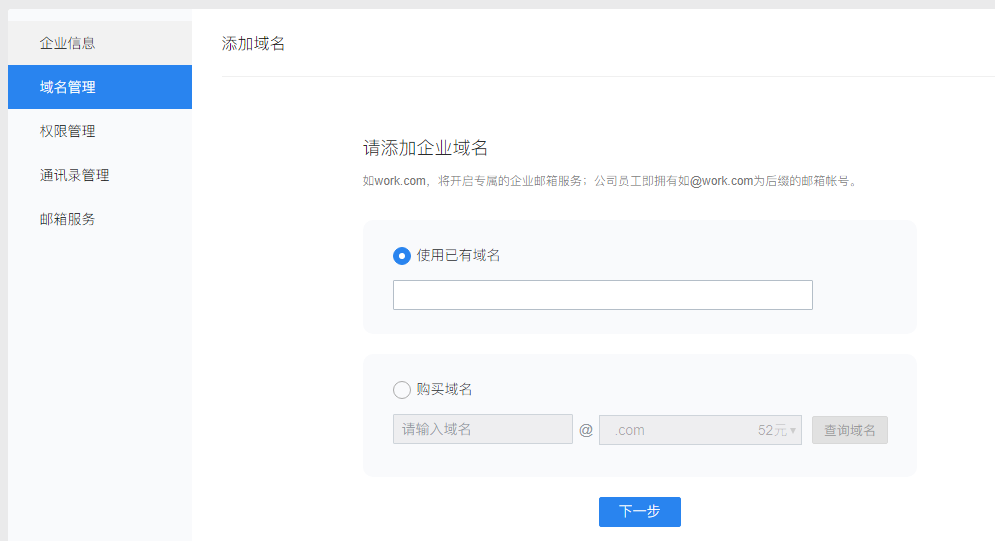Click the 使用已有域名 option label text

point(458,256)
